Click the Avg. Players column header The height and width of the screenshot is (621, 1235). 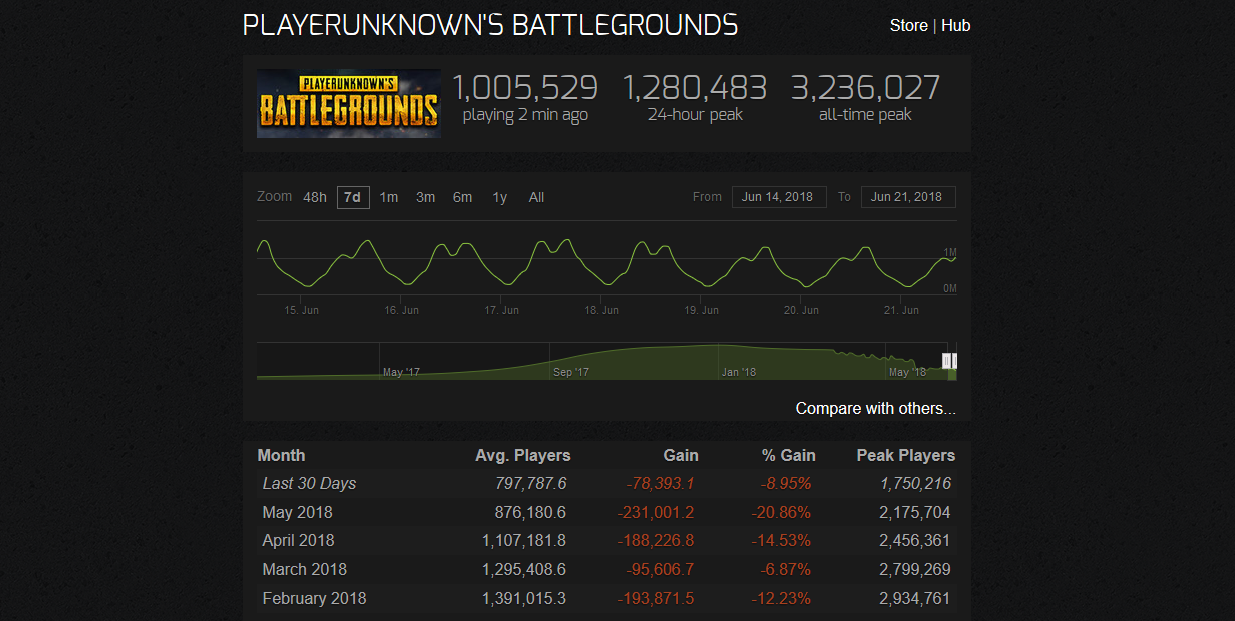click(522, 455)
